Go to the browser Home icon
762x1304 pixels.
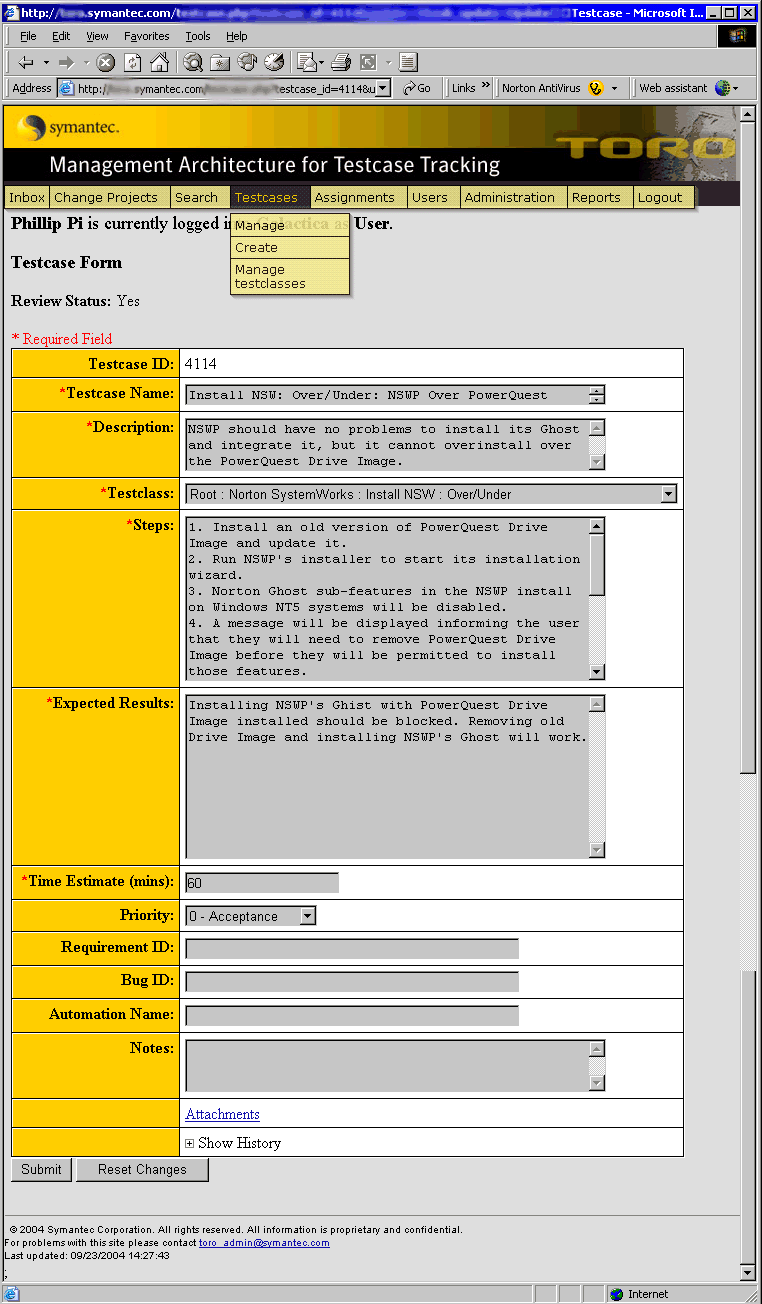159,62
